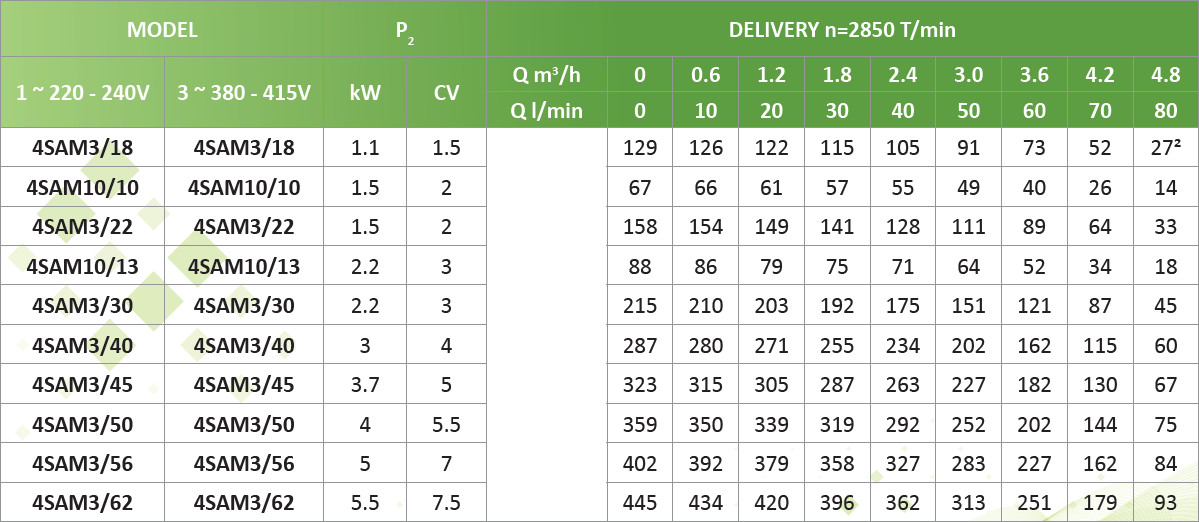This screenshot has height=522, width=1199.
Task: Select 4SAM3/62 in the 380-415V column
Action: point(244,502)
